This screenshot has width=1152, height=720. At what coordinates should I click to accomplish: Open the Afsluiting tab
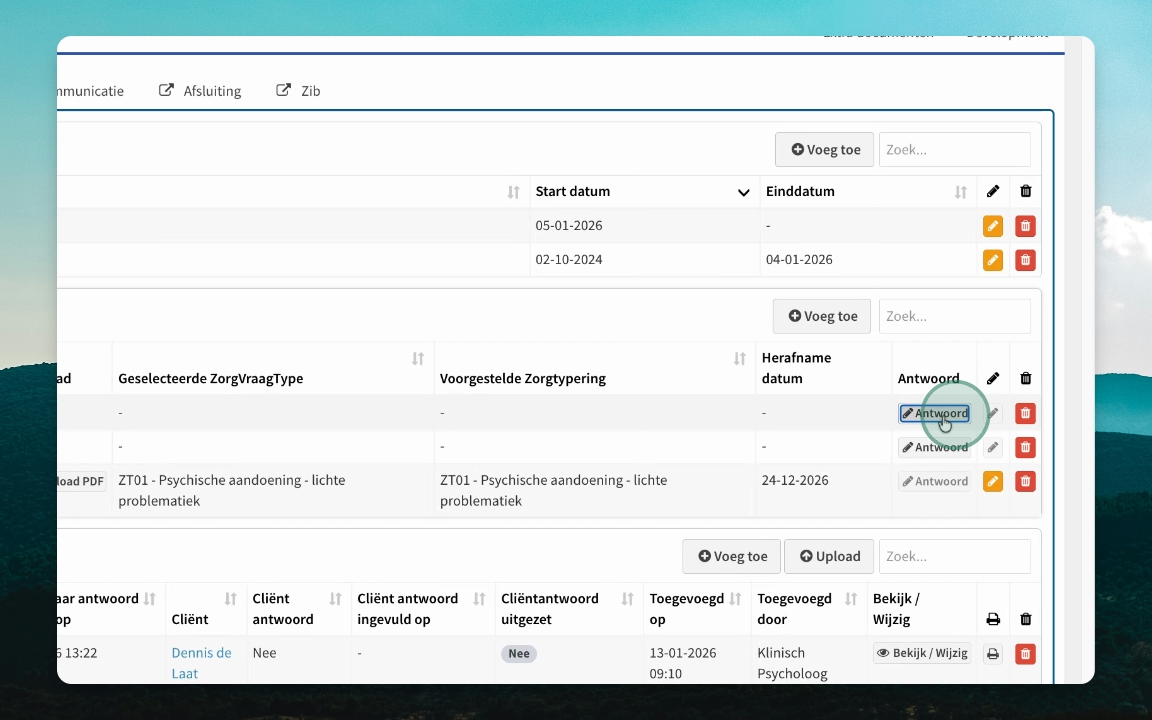coord(201,90)
